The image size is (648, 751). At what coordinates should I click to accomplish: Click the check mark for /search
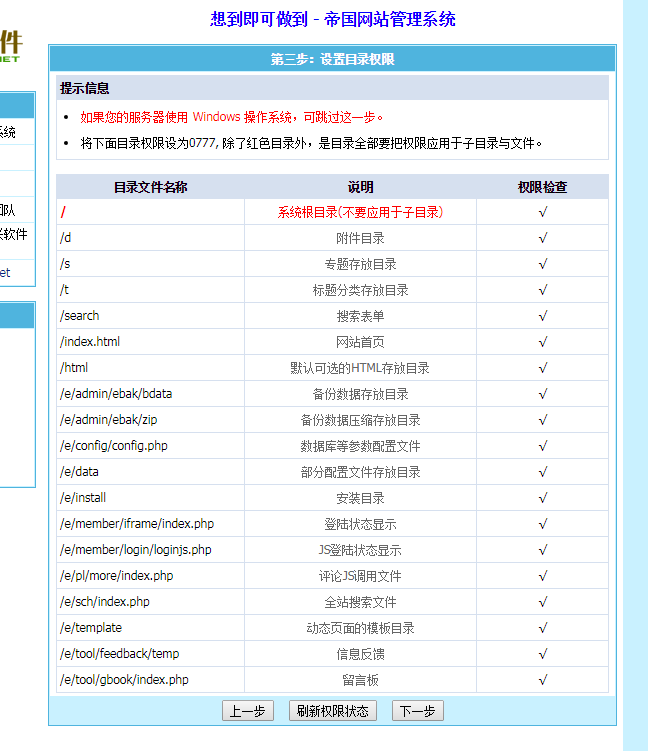pyautogui.click(x=542, y=316)
